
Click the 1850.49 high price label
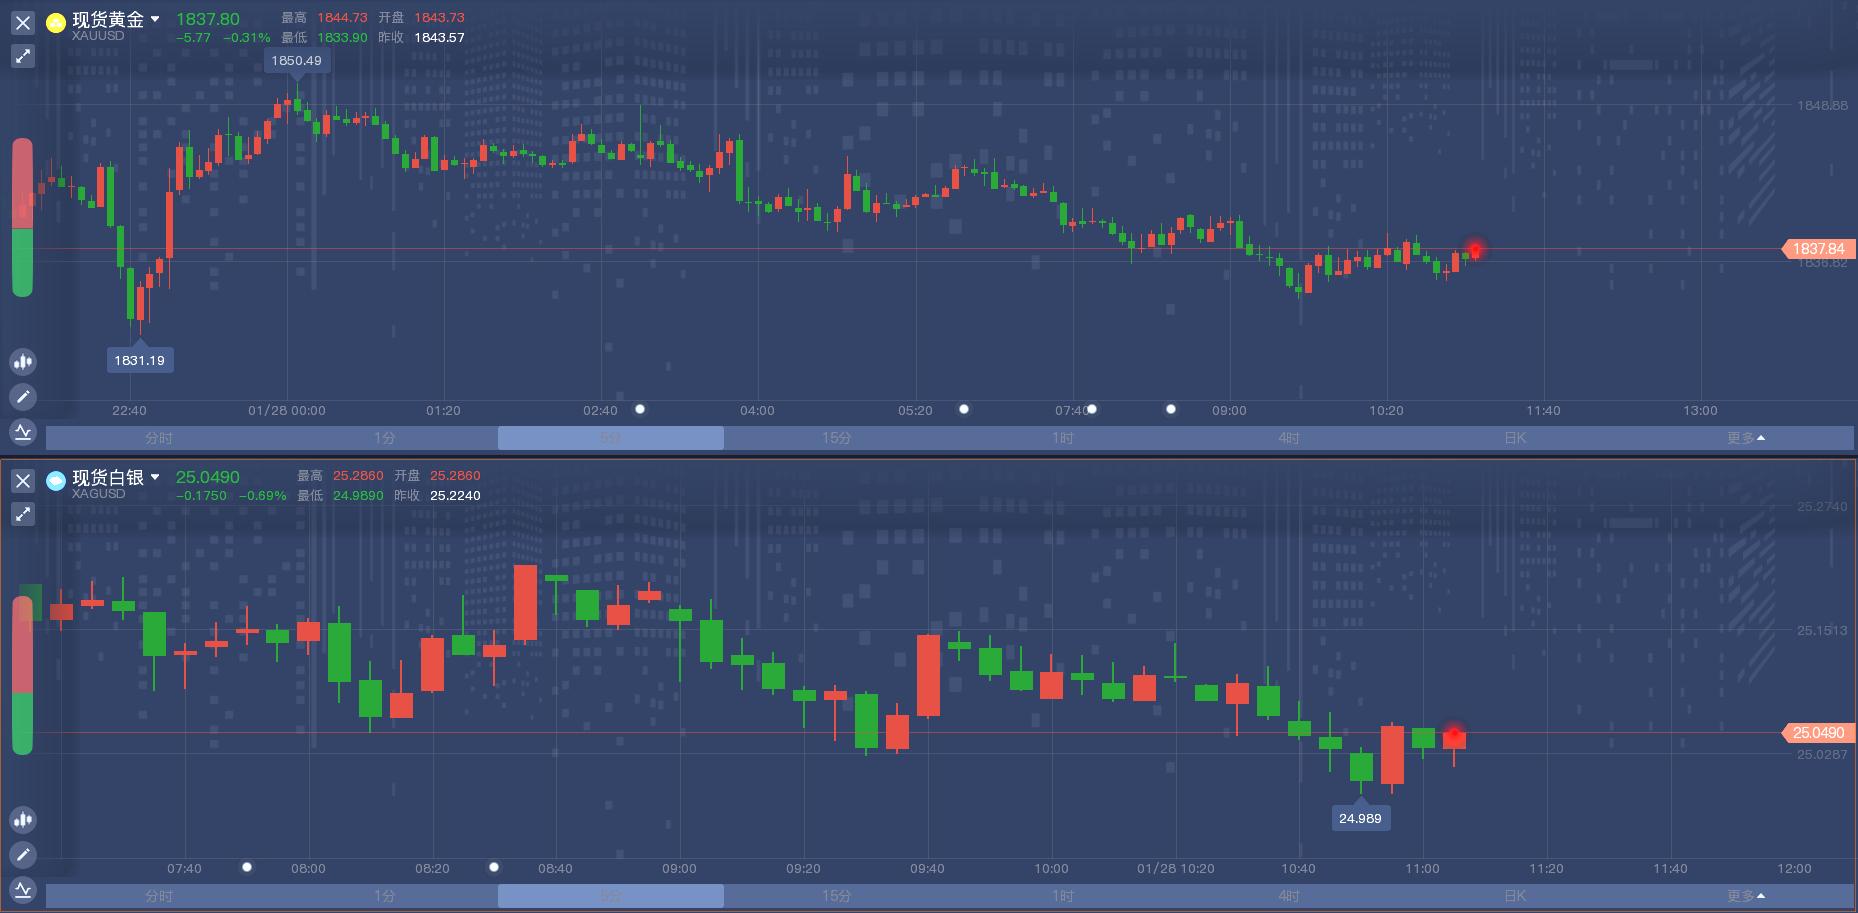click(296, 60)
